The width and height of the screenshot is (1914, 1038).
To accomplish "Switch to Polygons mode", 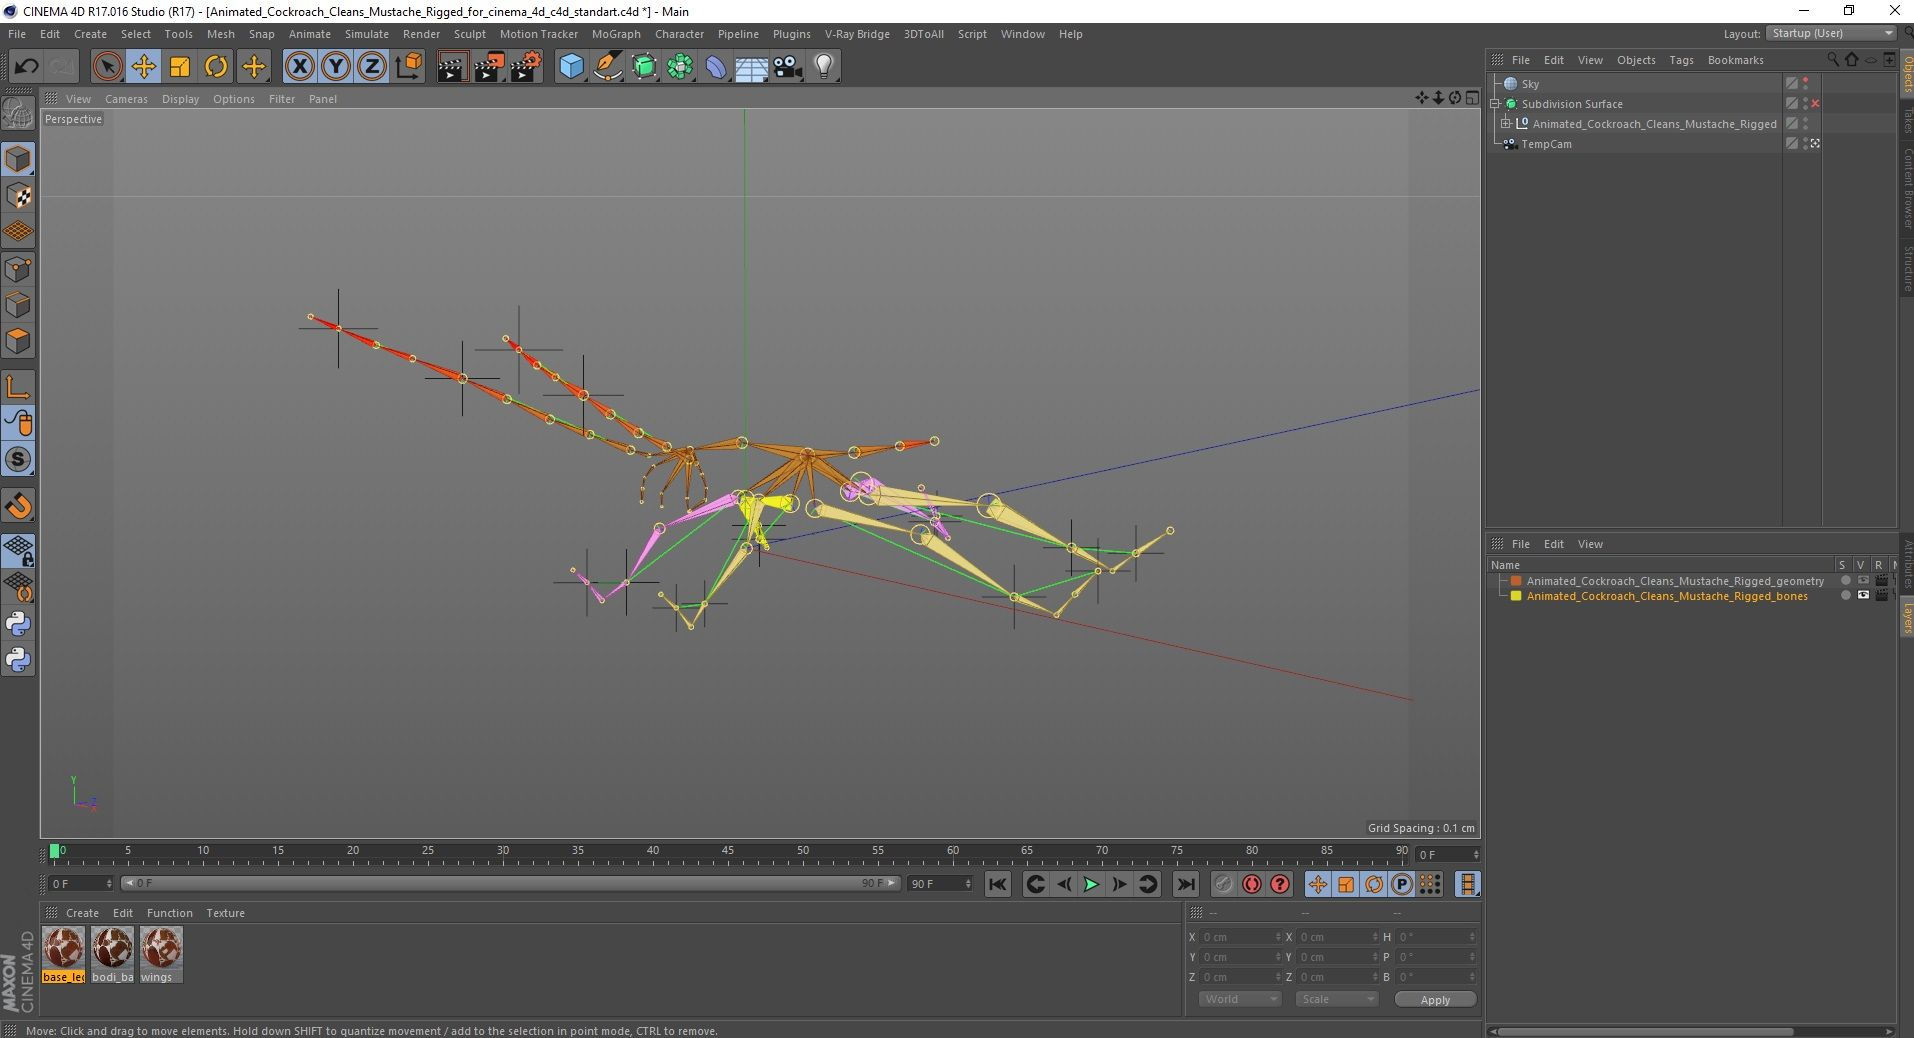I will point(18,341).
